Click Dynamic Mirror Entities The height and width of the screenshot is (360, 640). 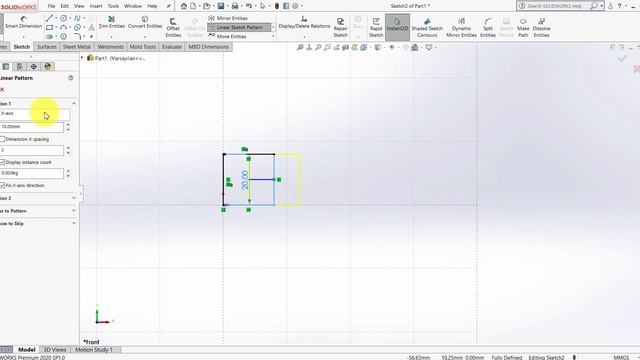[x=461, y=27]
